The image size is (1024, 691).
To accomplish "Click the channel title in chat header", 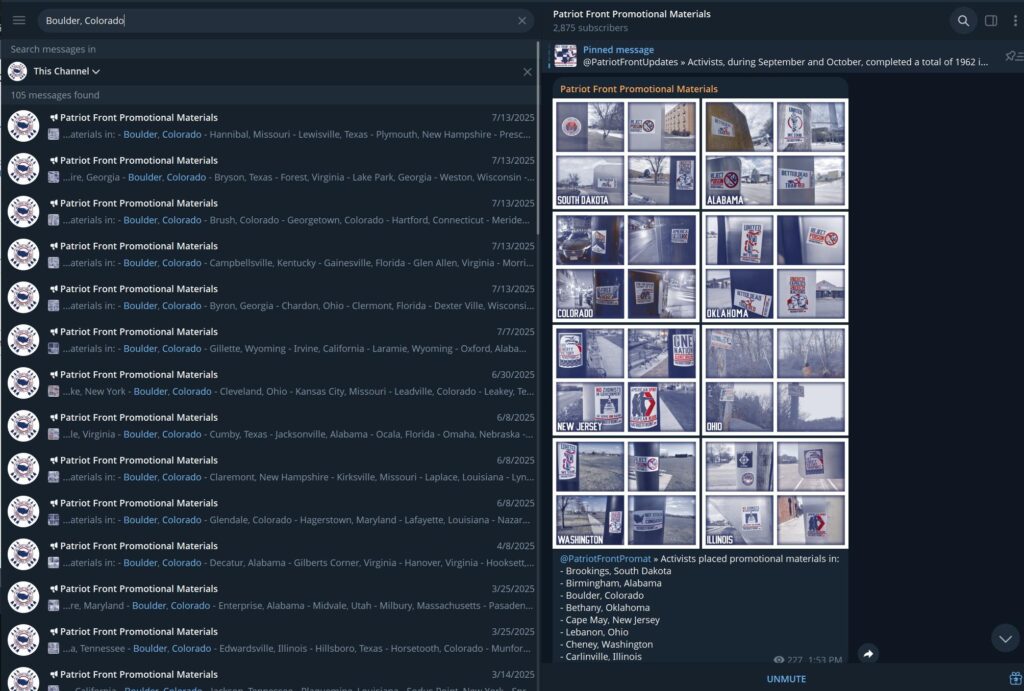I will [632, 15].
